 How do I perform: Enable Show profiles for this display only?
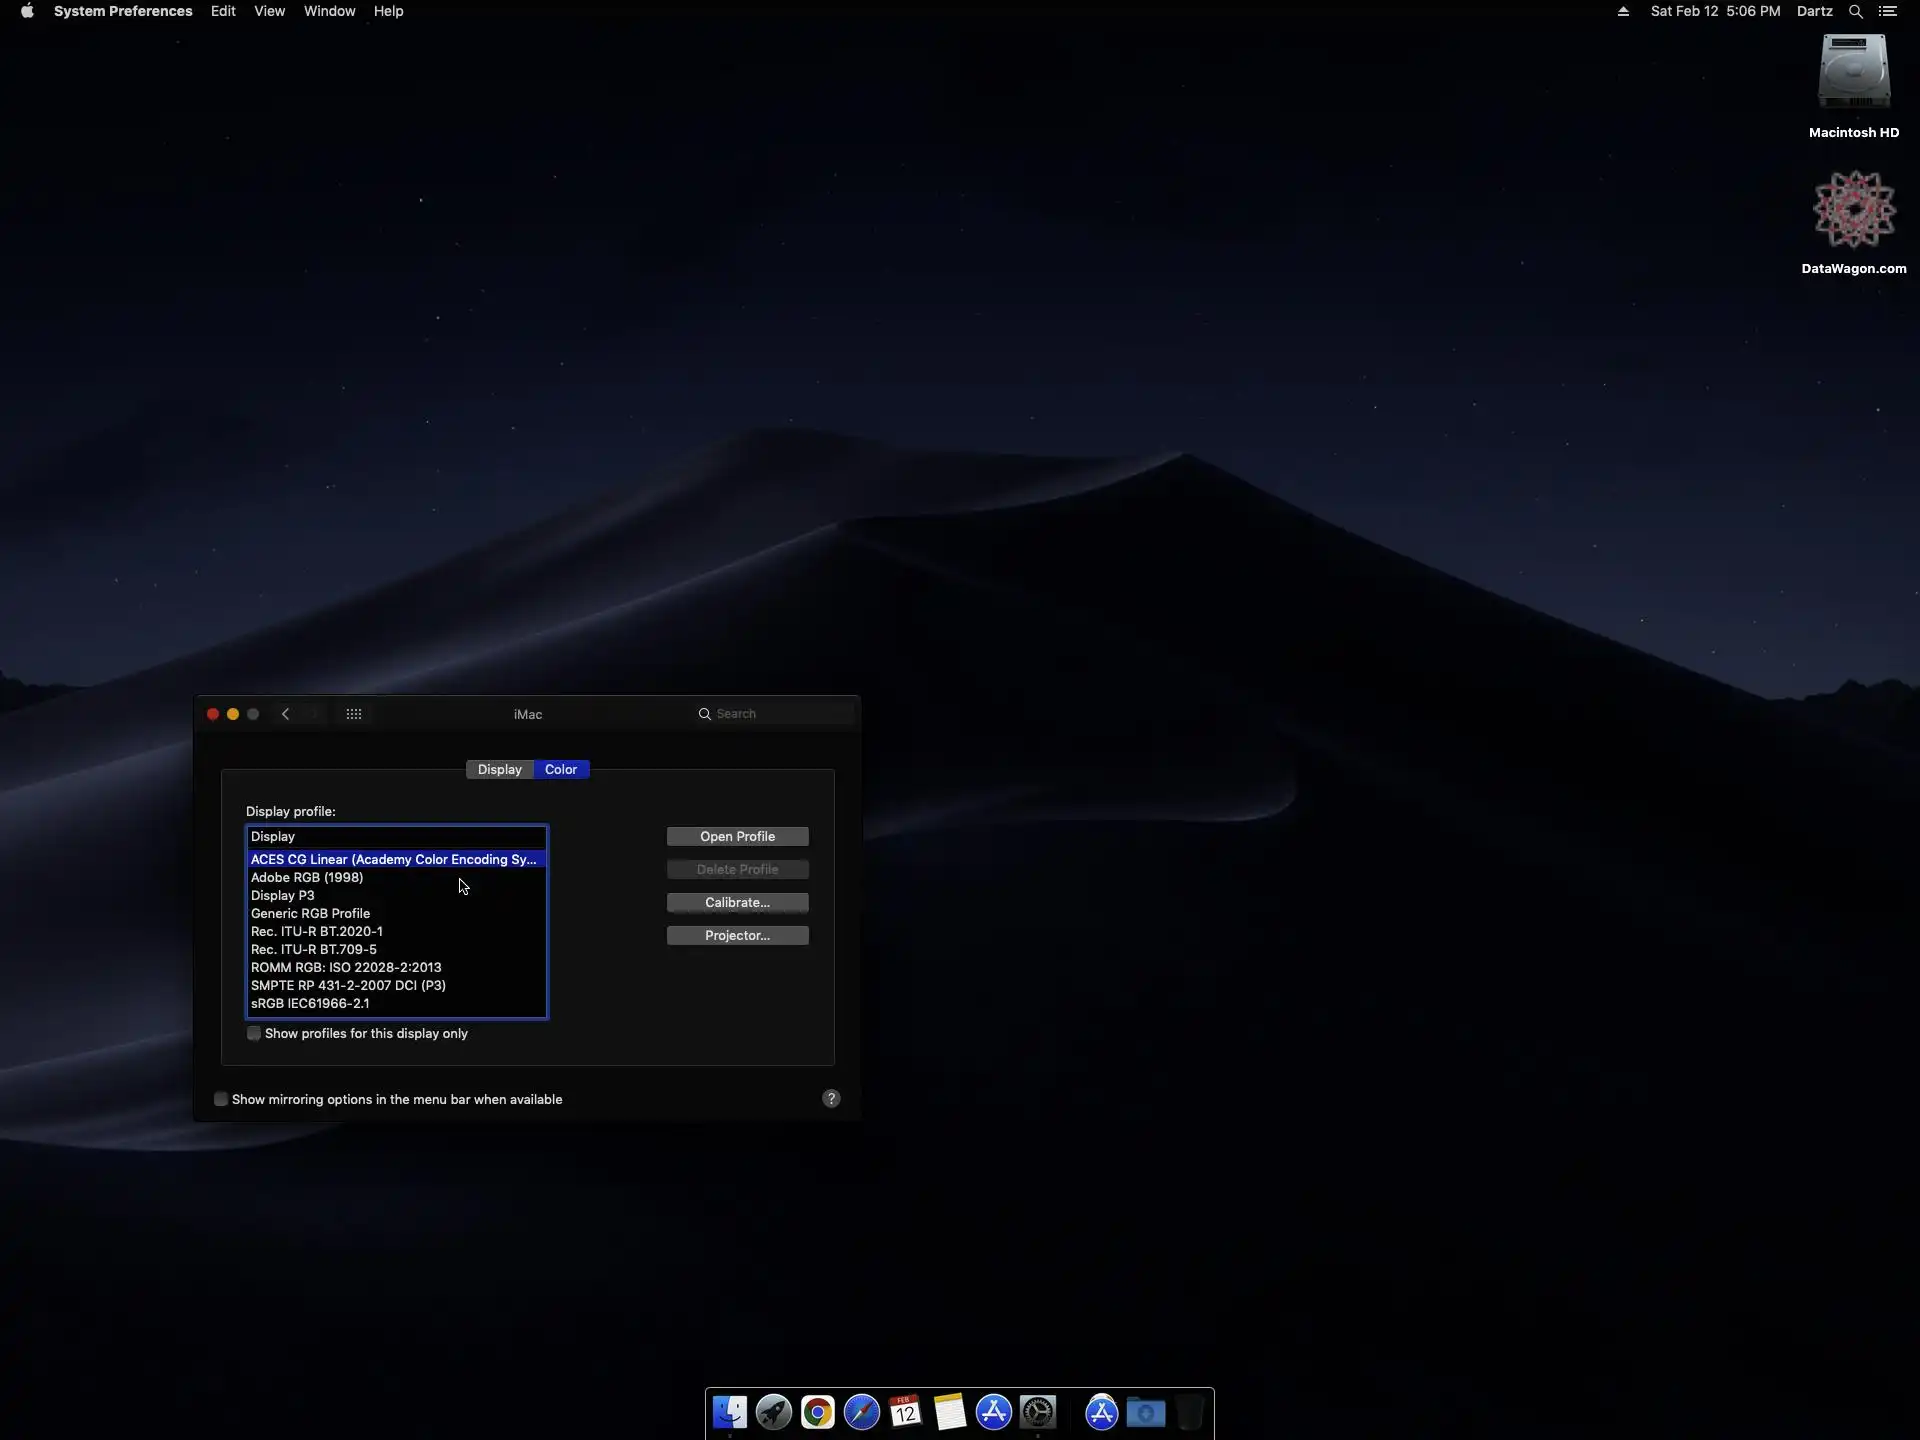254,1034
